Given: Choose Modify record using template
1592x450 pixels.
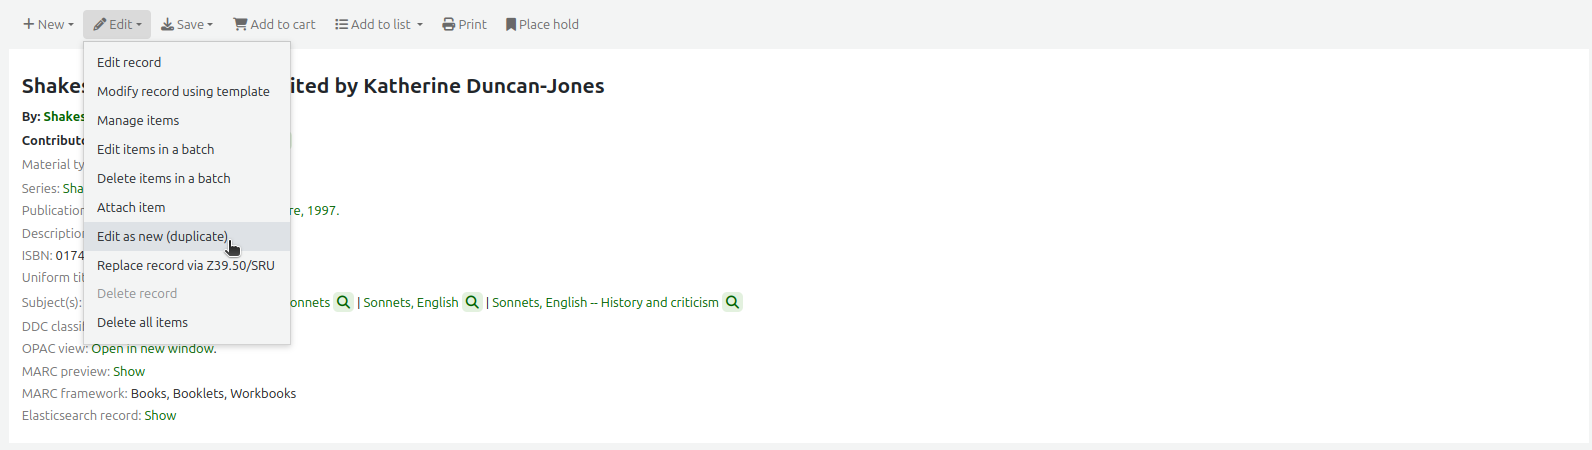Looking at the screenshot, I should click(x=183, y=91).
